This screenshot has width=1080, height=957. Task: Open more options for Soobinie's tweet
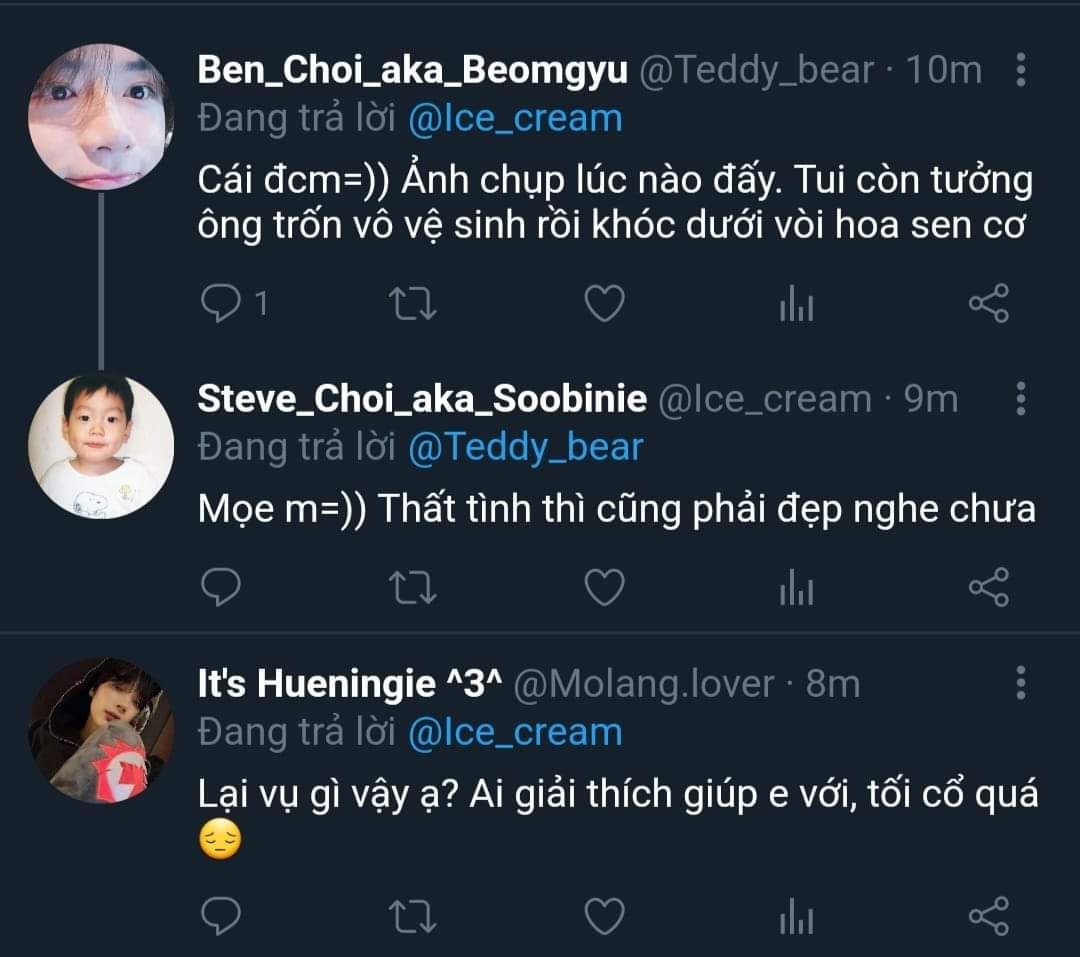[x=1020, y=398]
